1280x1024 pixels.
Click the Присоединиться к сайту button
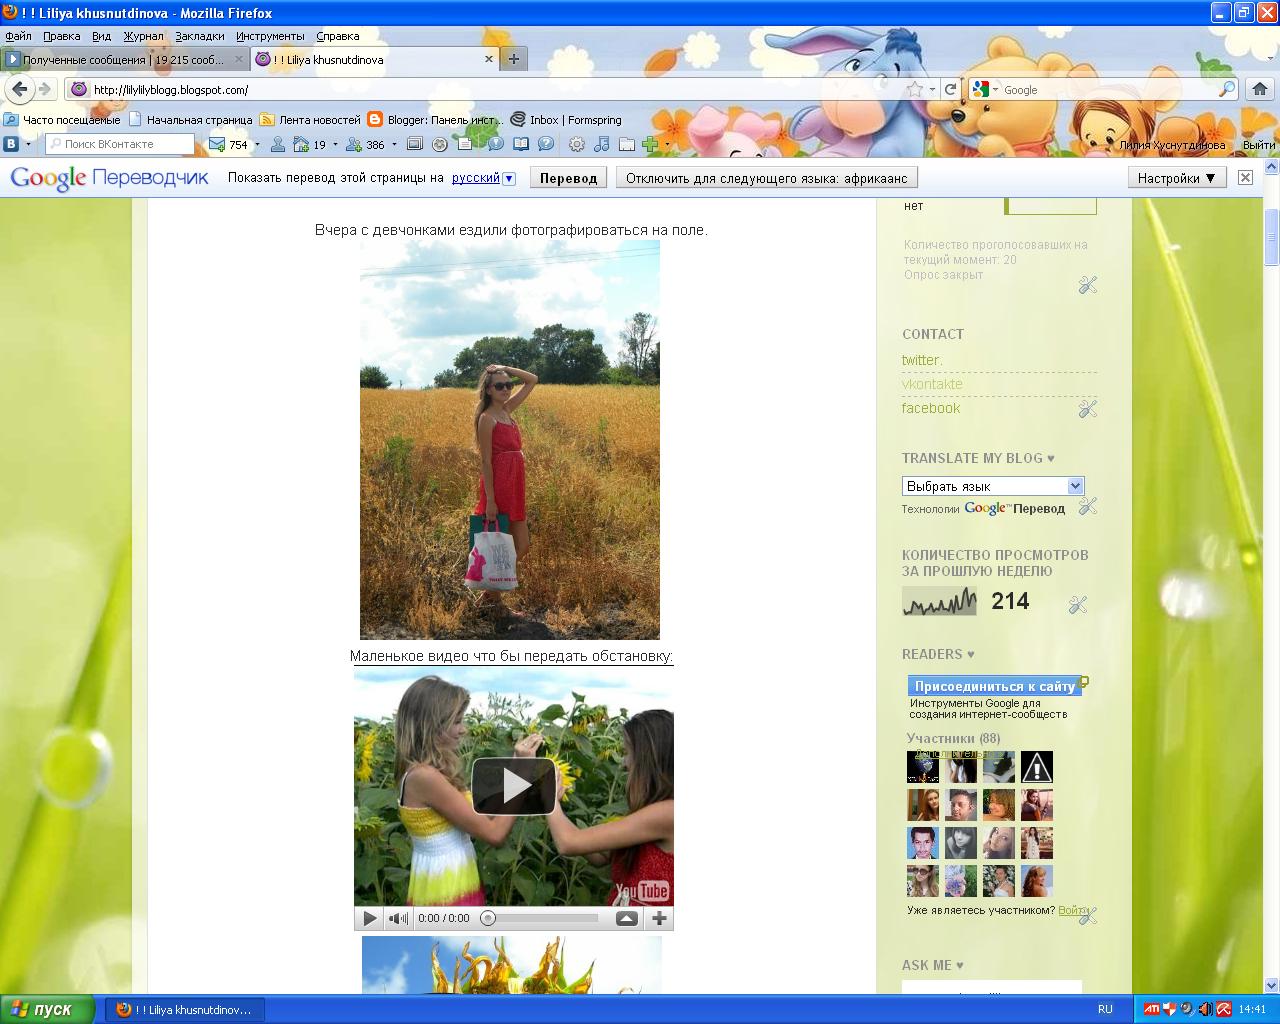(995, 686)
